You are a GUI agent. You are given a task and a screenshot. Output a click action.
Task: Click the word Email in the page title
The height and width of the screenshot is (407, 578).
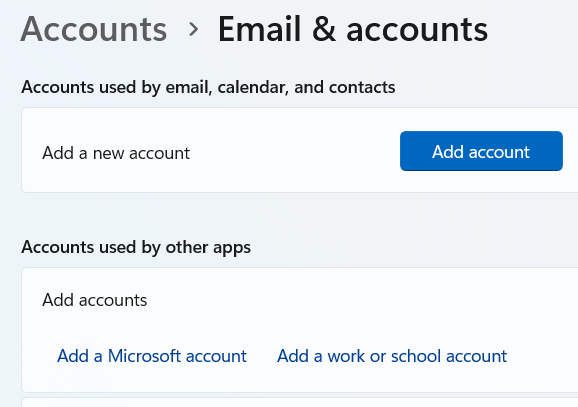click(x=260, y=29)
